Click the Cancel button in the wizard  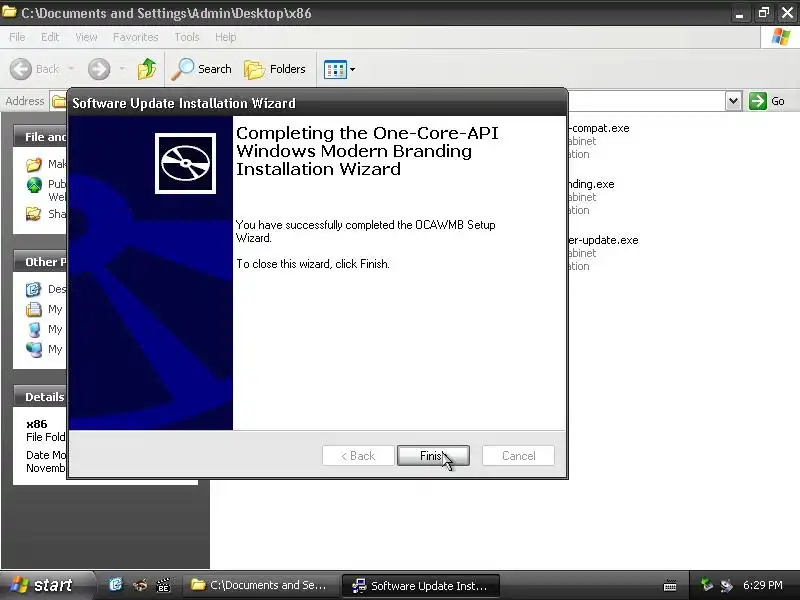pos(518,456)
